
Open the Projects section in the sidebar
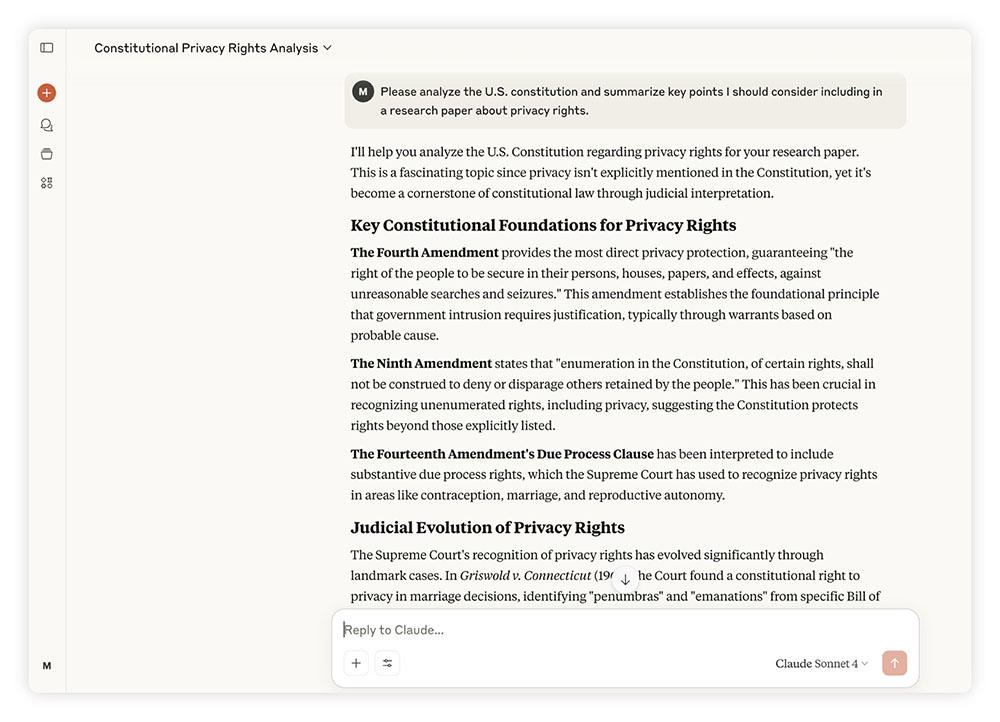tap(46, 153)
